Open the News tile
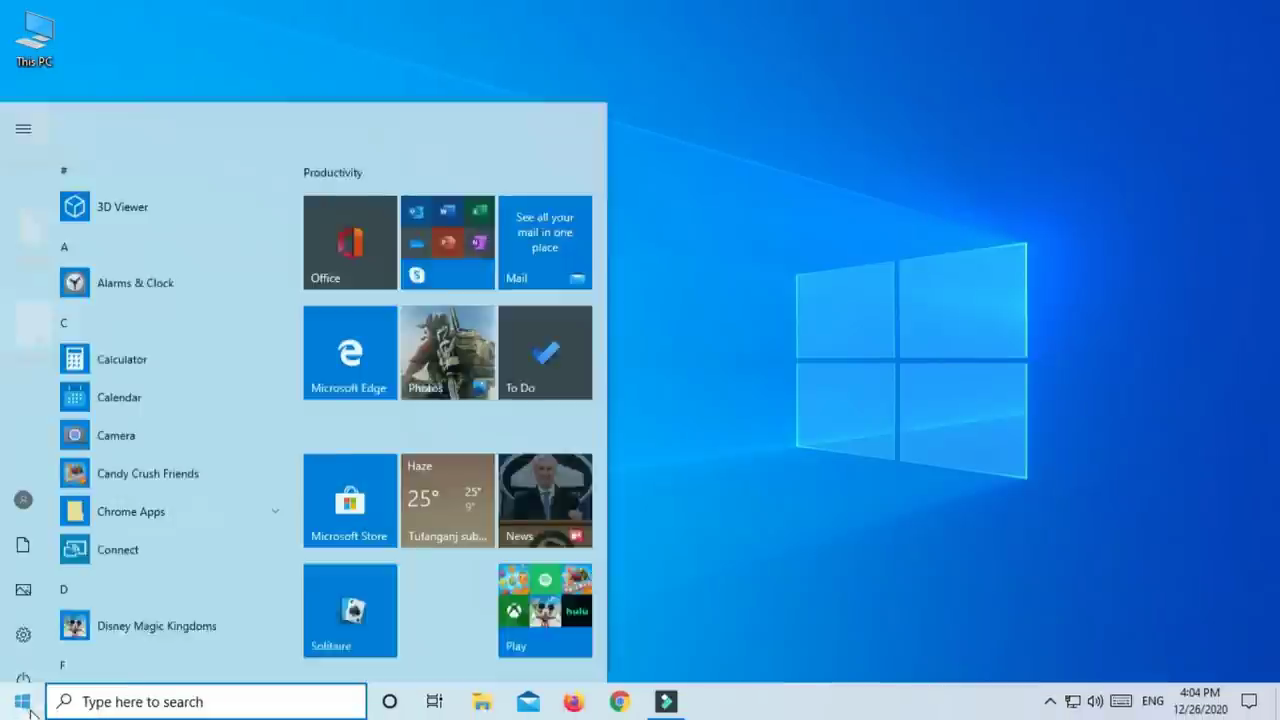 545,500
